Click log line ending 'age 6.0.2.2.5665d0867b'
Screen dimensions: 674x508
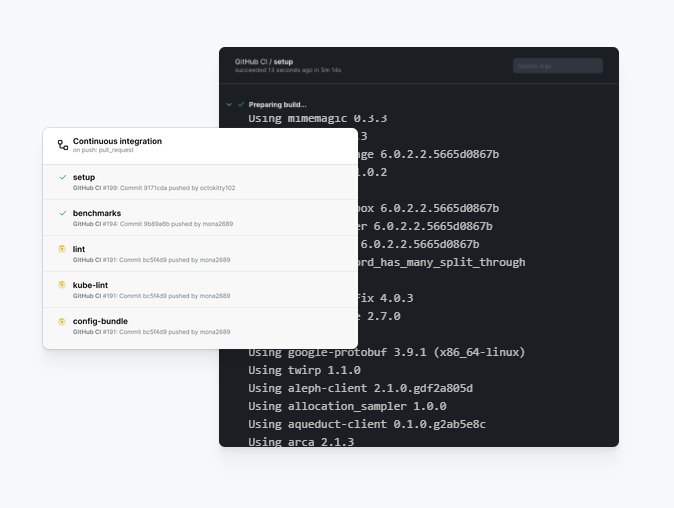[x=429, y=154]
